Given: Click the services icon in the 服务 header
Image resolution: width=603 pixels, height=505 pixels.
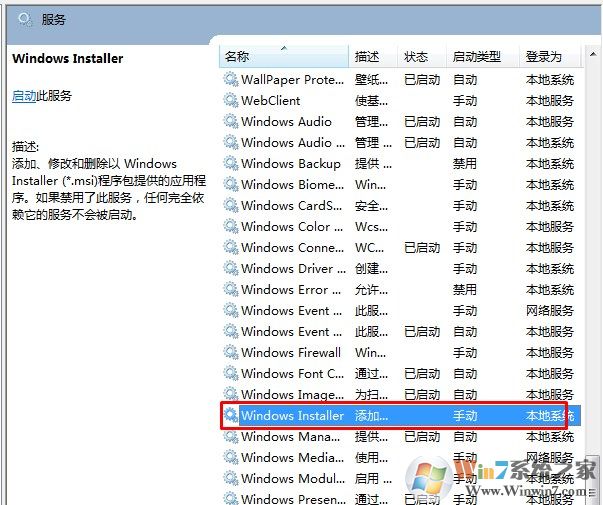Looking at the screenshot, I should click(x=25, y=19).
